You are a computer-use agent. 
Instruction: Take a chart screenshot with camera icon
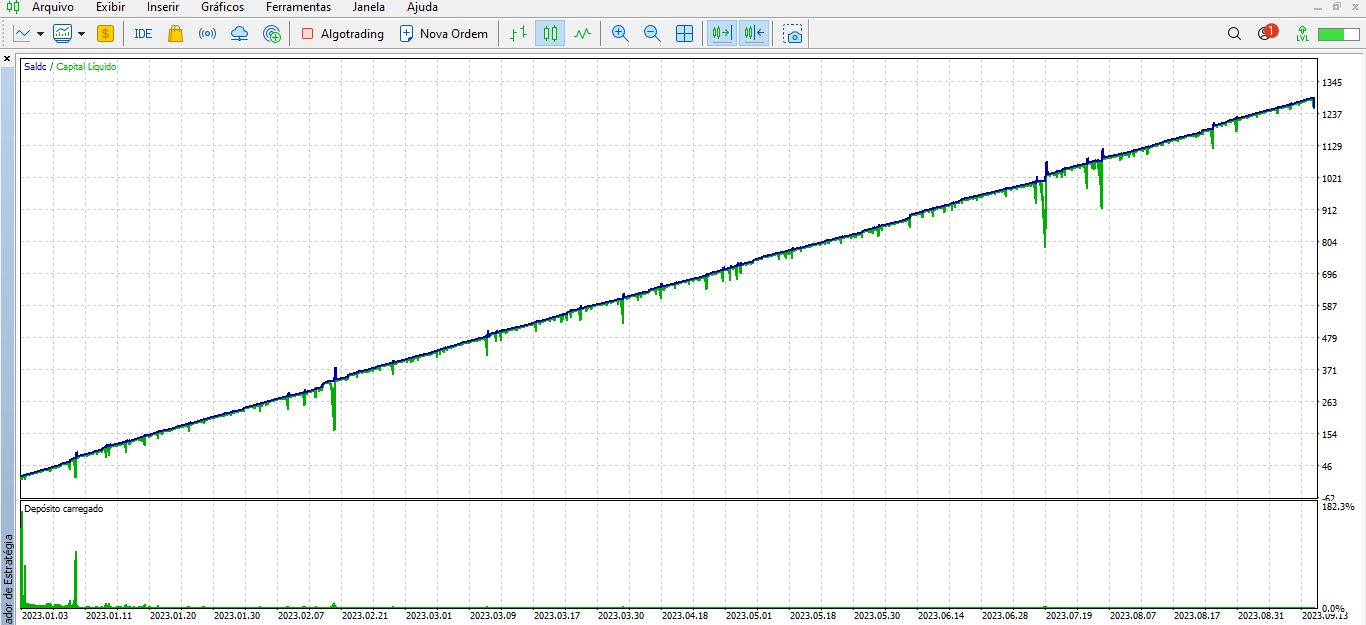793,33
